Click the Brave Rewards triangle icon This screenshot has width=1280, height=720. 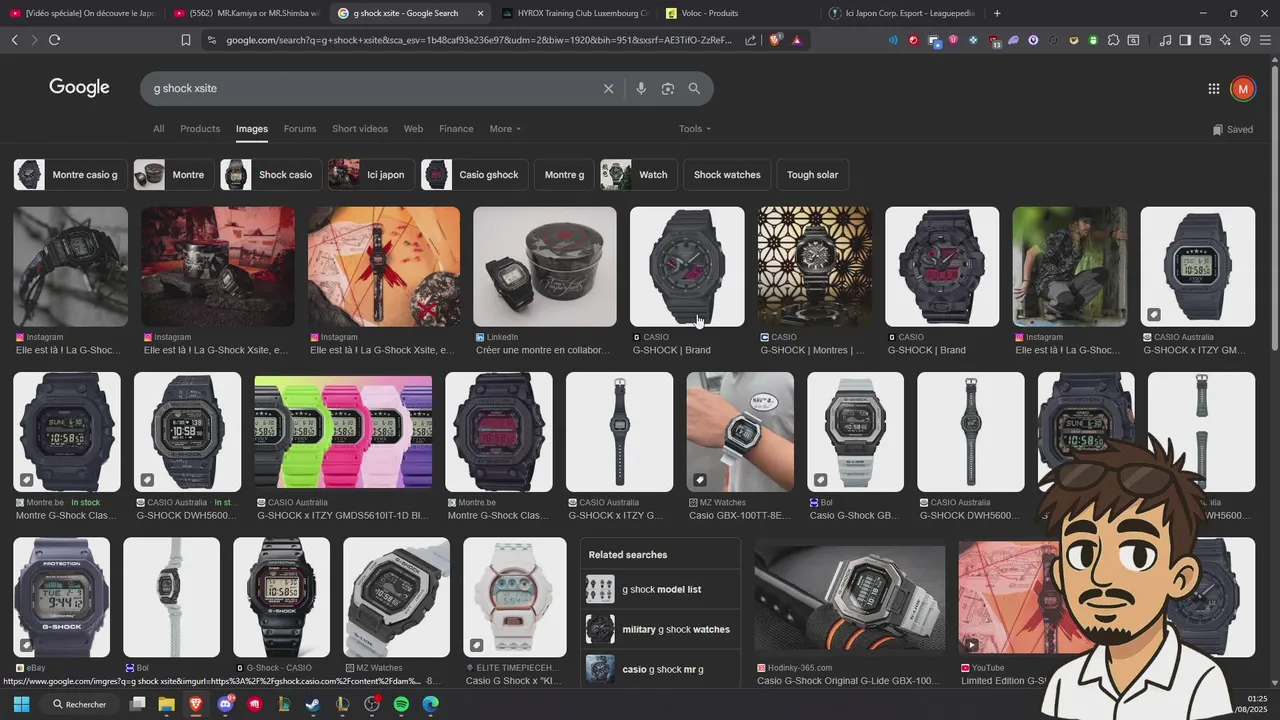pos(797,40)
